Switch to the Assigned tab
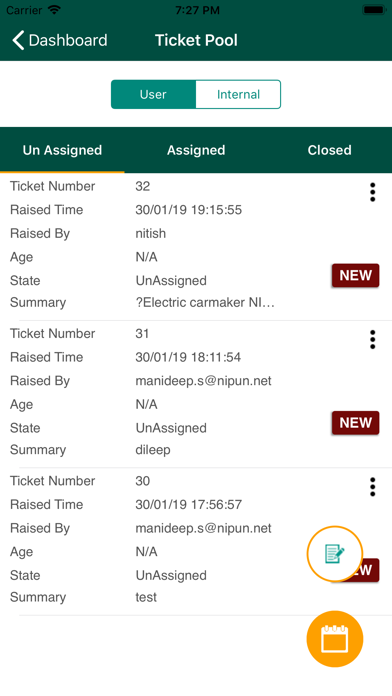This screenshot has width=392, height=696. [196, 150]
